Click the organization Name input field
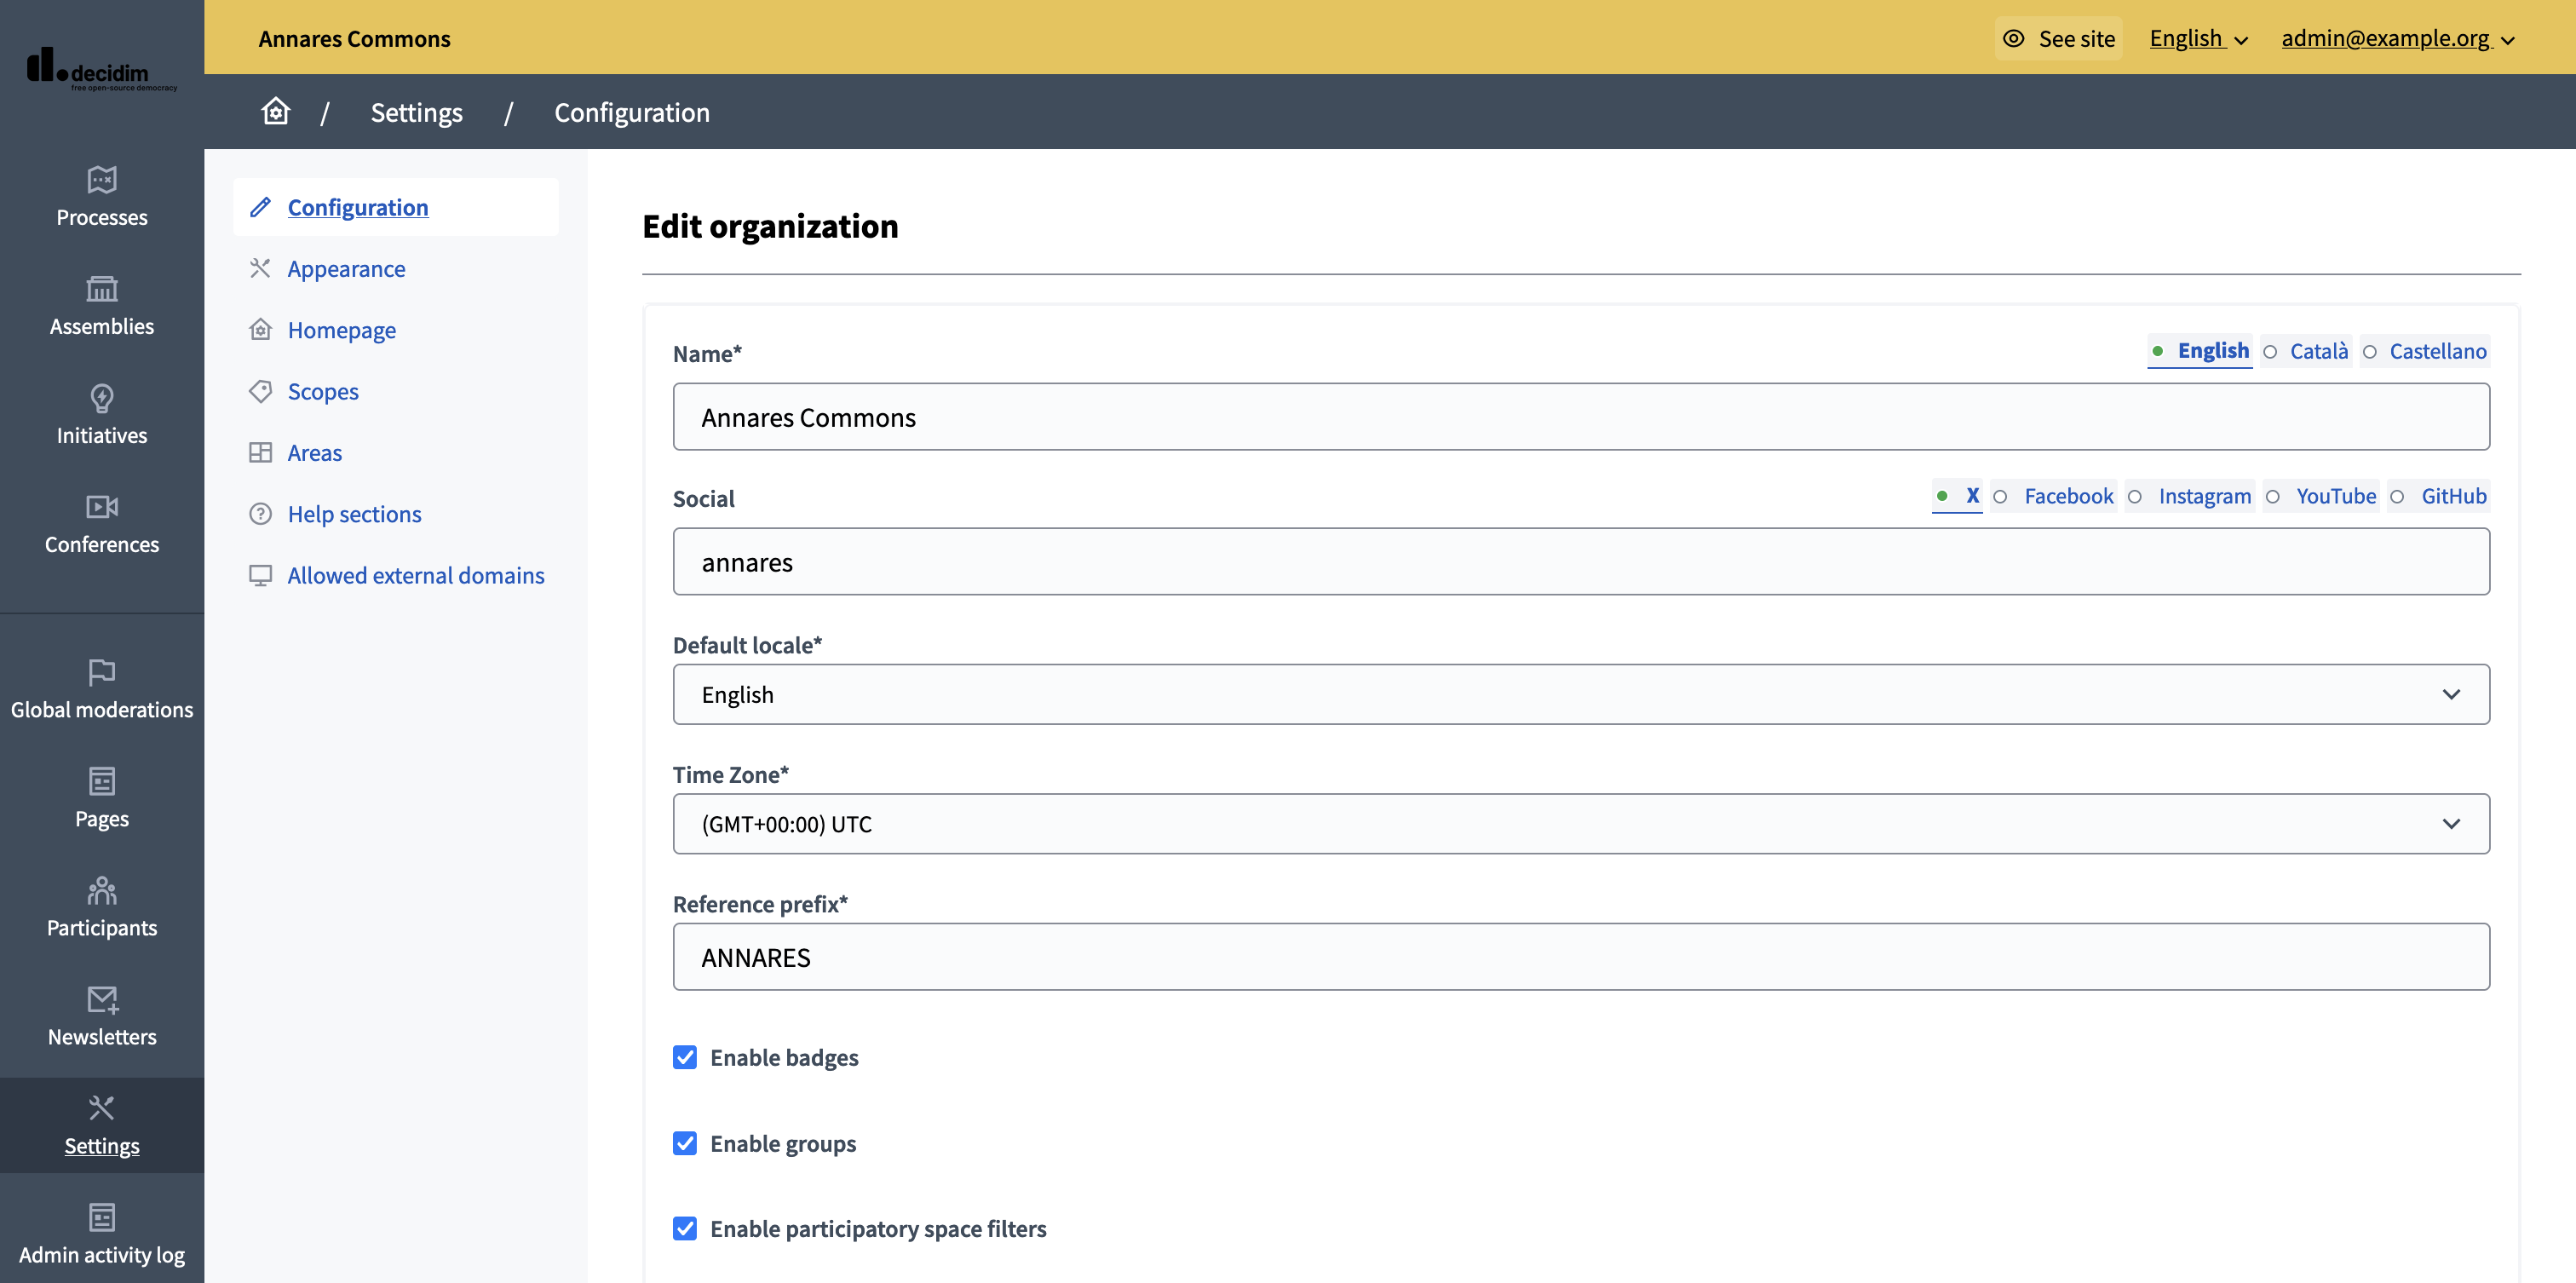Screen dimensions: 2576x1283 (x=1580, y=416)
